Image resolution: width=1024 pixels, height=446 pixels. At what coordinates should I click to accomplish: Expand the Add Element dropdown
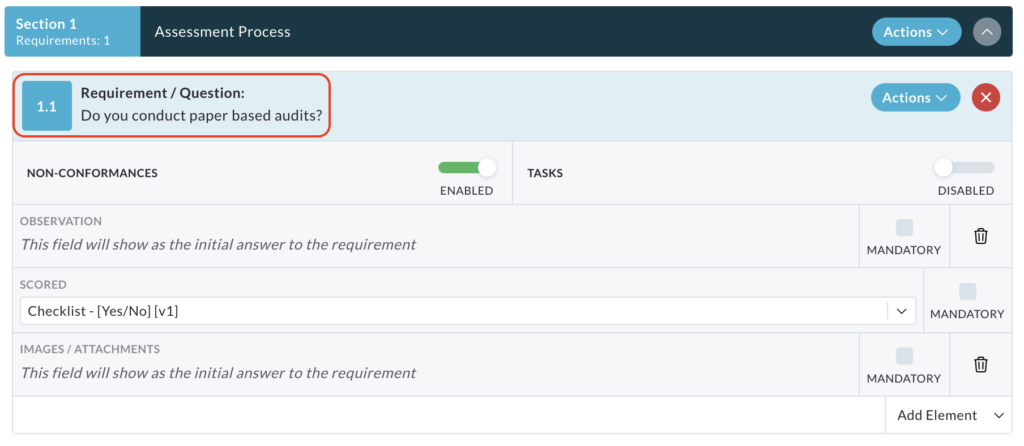(949, 415)
